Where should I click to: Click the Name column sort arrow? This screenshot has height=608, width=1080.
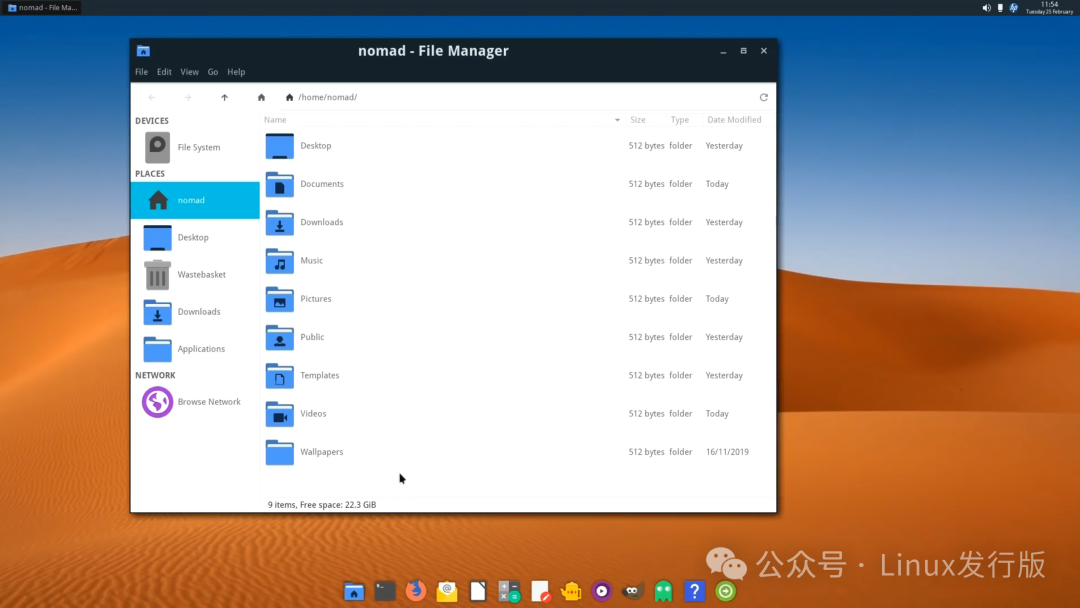(617, 120)
